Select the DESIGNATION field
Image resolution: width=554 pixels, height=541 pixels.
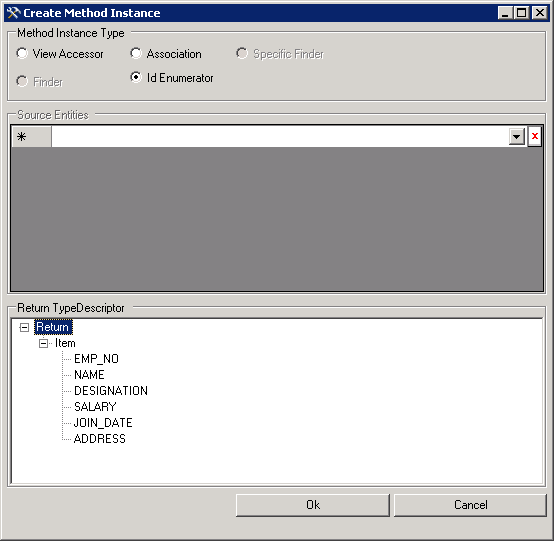click(111, 391)
